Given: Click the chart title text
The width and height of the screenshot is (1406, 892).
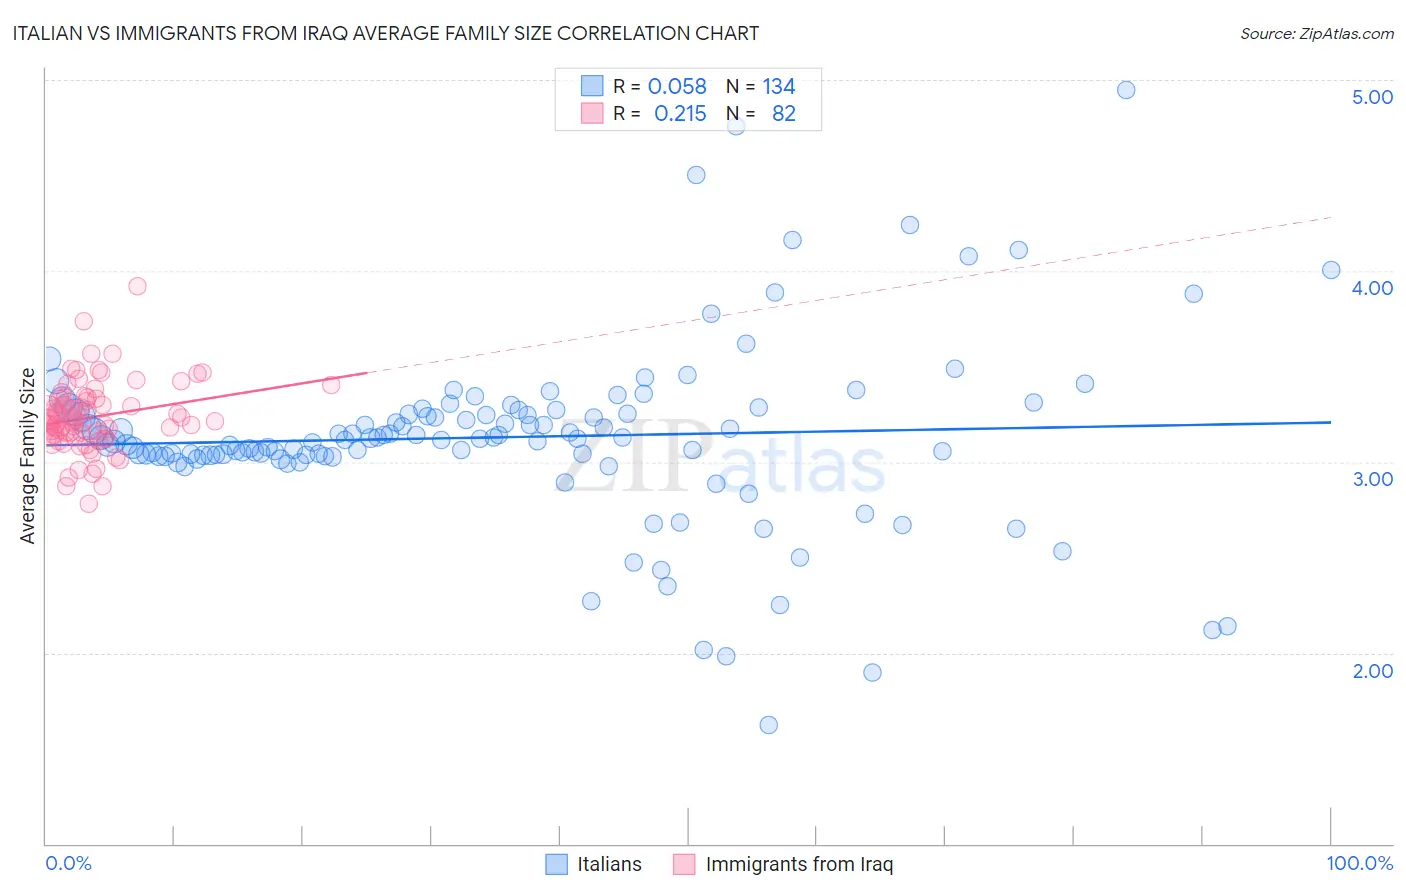Looking at the screenshot, I should click(385, 33).
